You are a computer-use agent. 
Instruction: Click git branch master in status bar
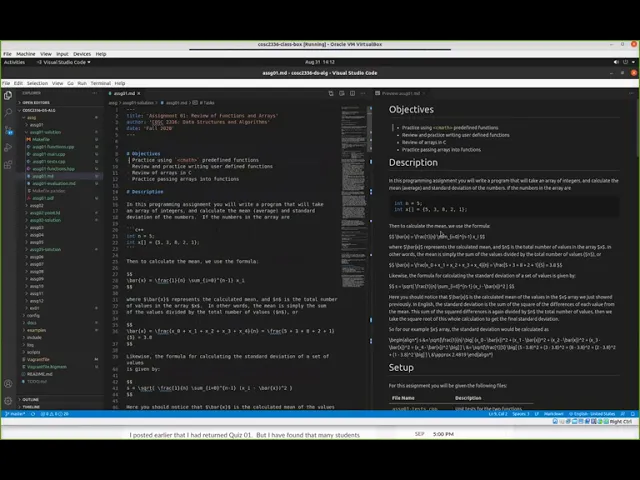[x=15, y=414]
